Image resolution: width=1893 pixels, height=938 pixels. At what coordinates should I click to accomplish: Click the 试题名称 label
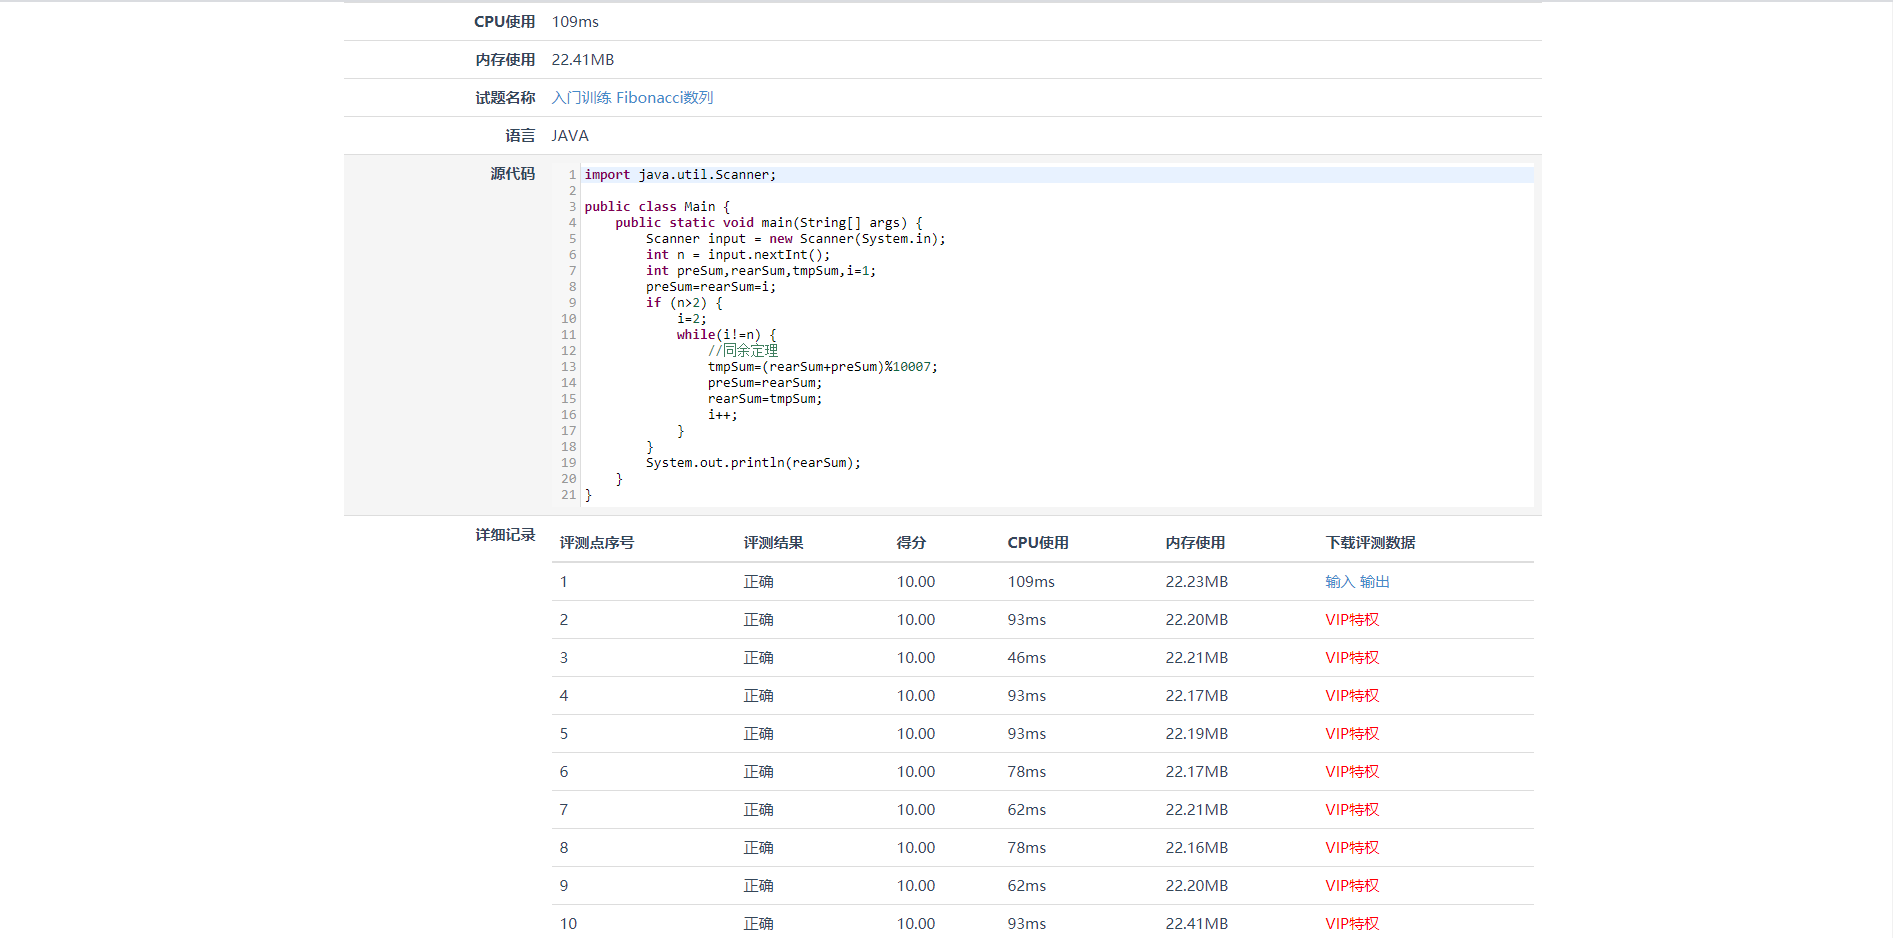[505, 98]
